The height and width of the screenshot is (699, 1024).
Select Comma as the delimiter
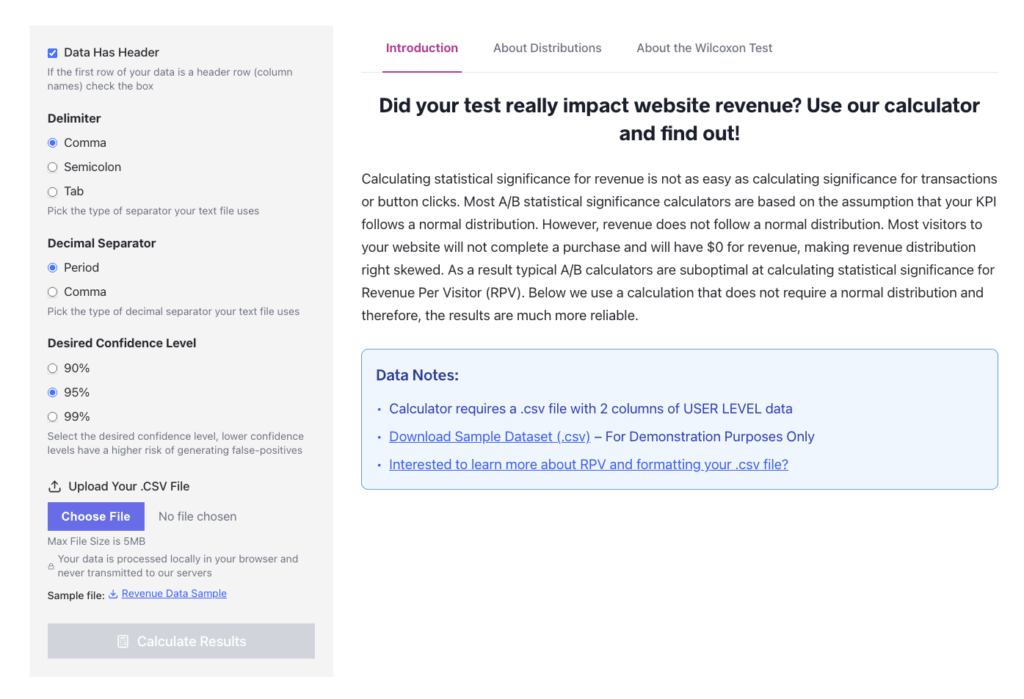tap(53, 143)
